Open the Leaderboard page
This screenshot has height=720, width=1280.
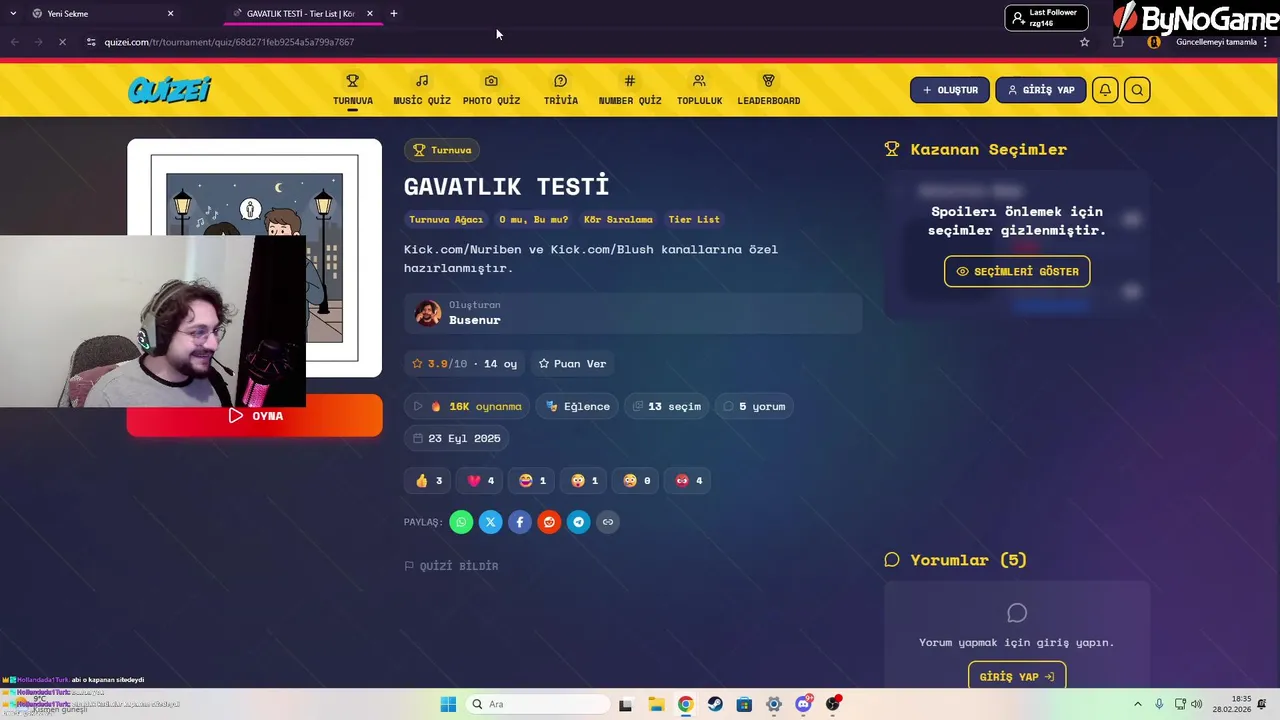pos(769,90)
